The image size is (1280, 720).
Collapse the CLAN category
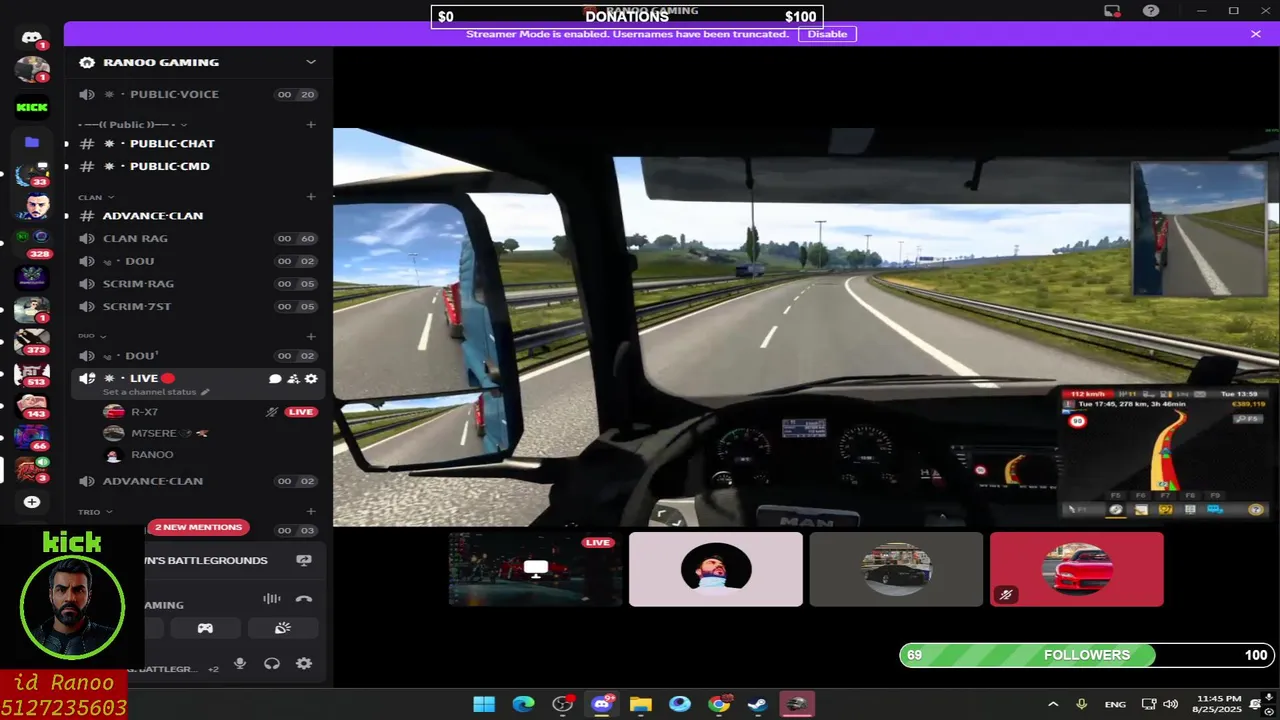point(96,197)
